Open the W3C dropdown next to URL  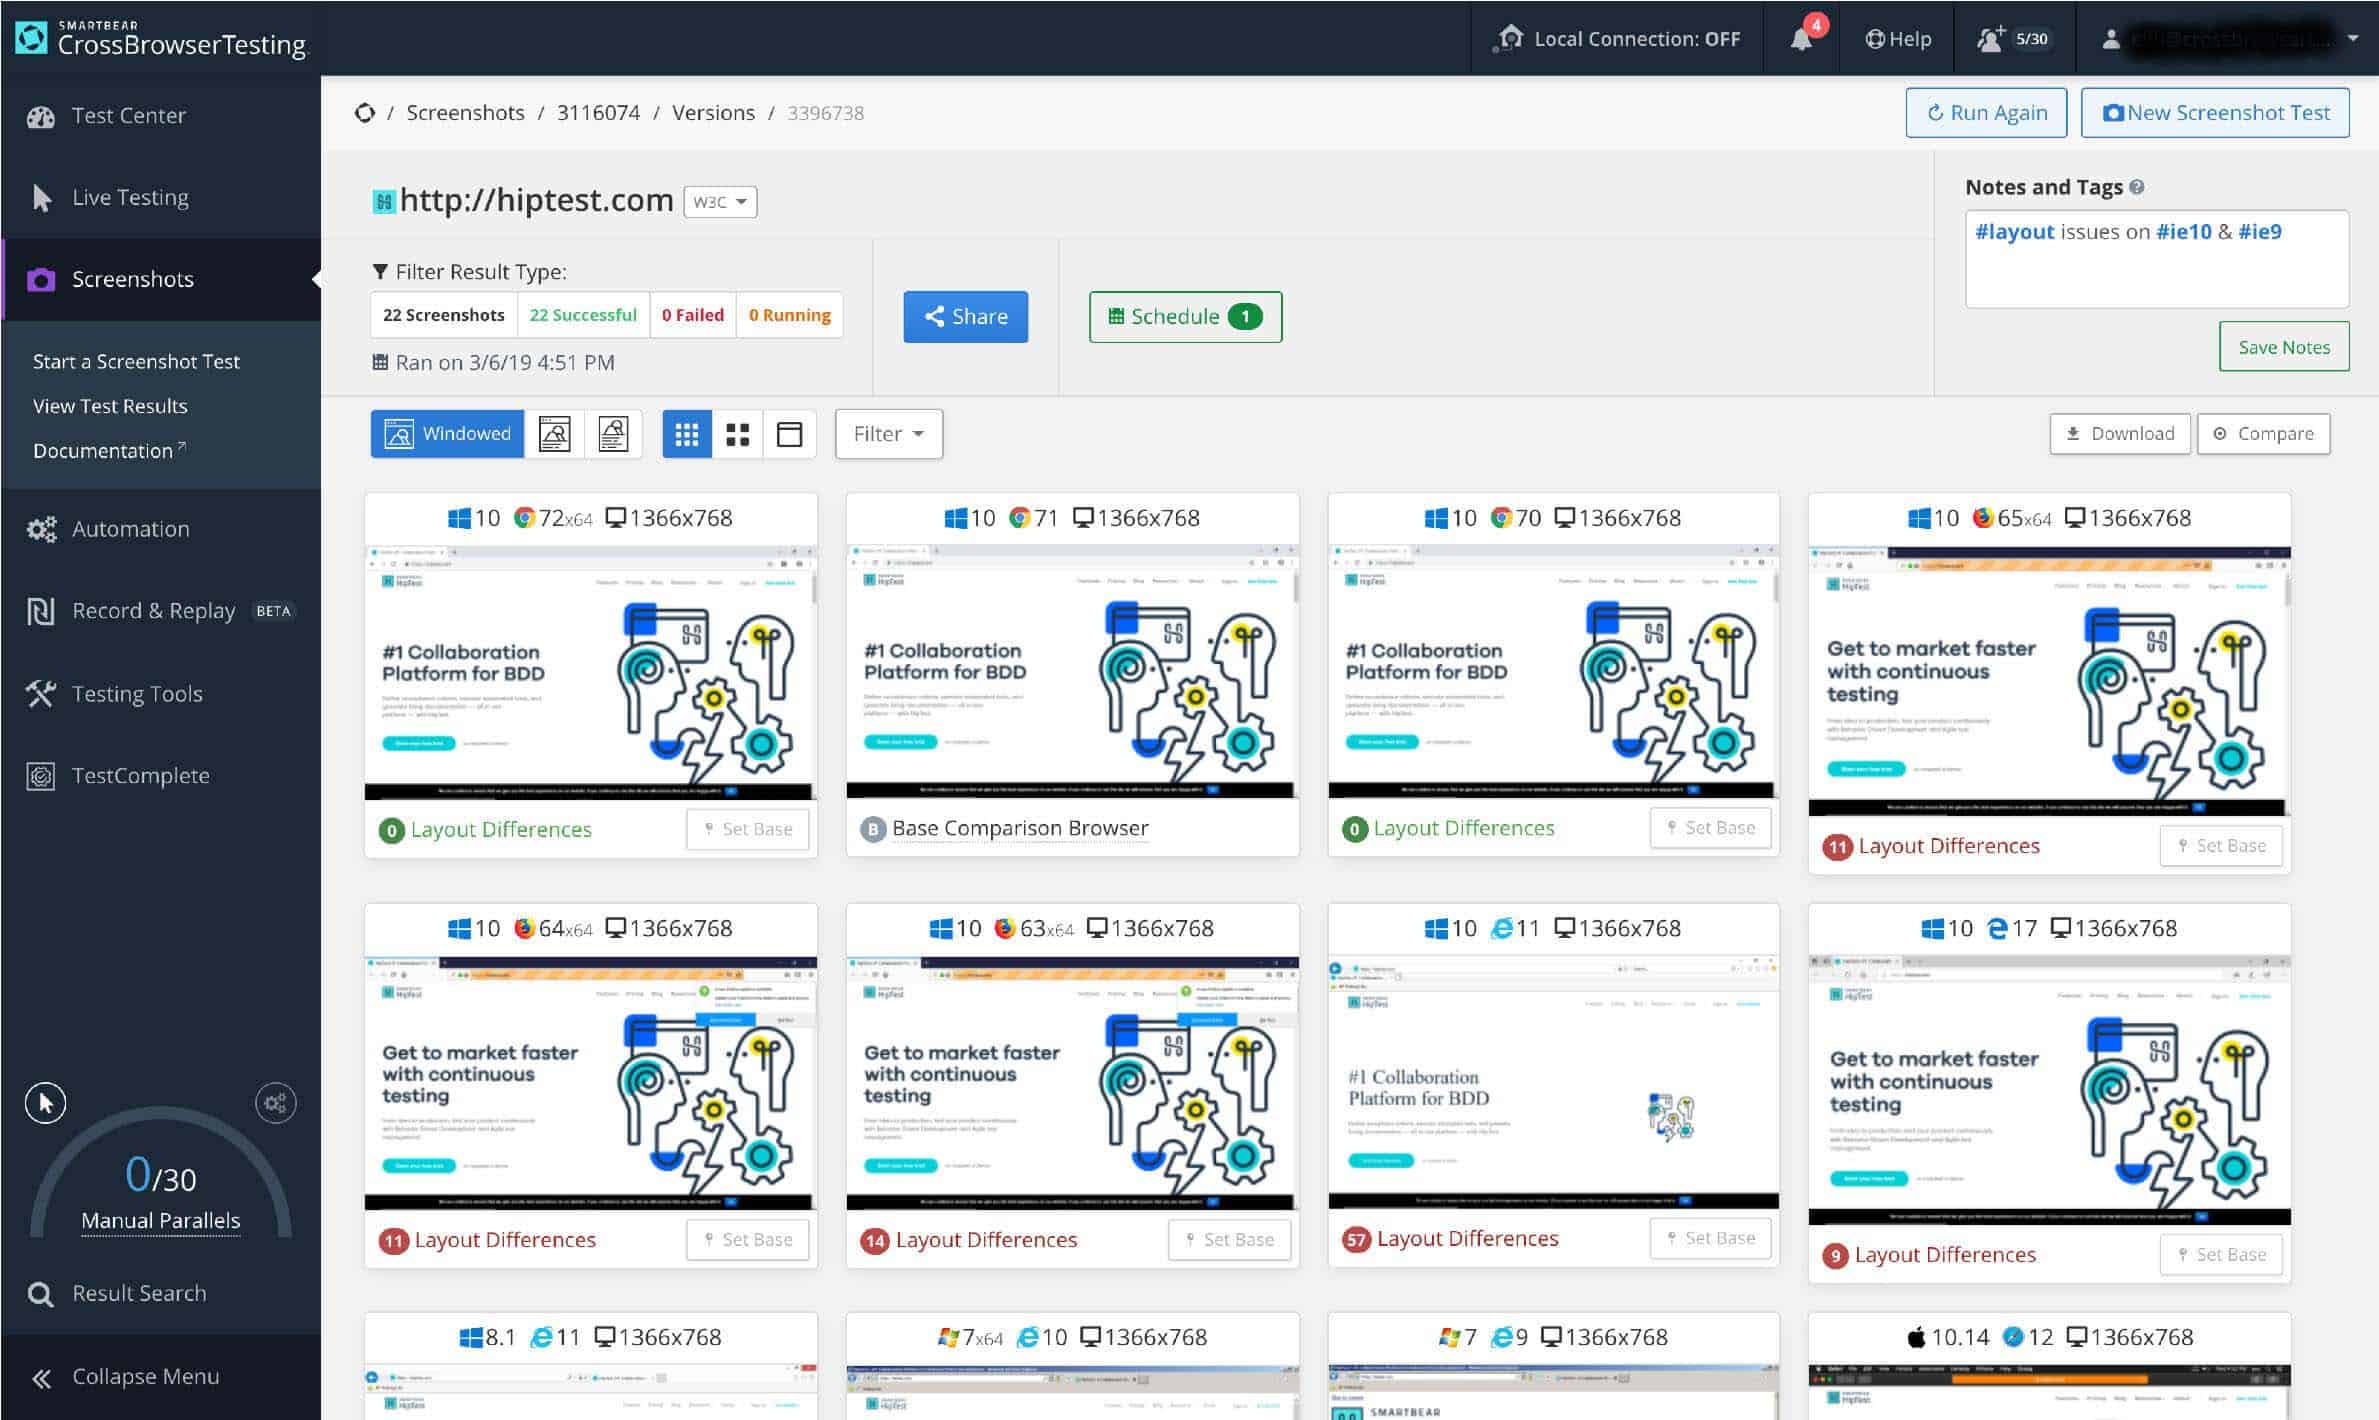pos(720,202)
